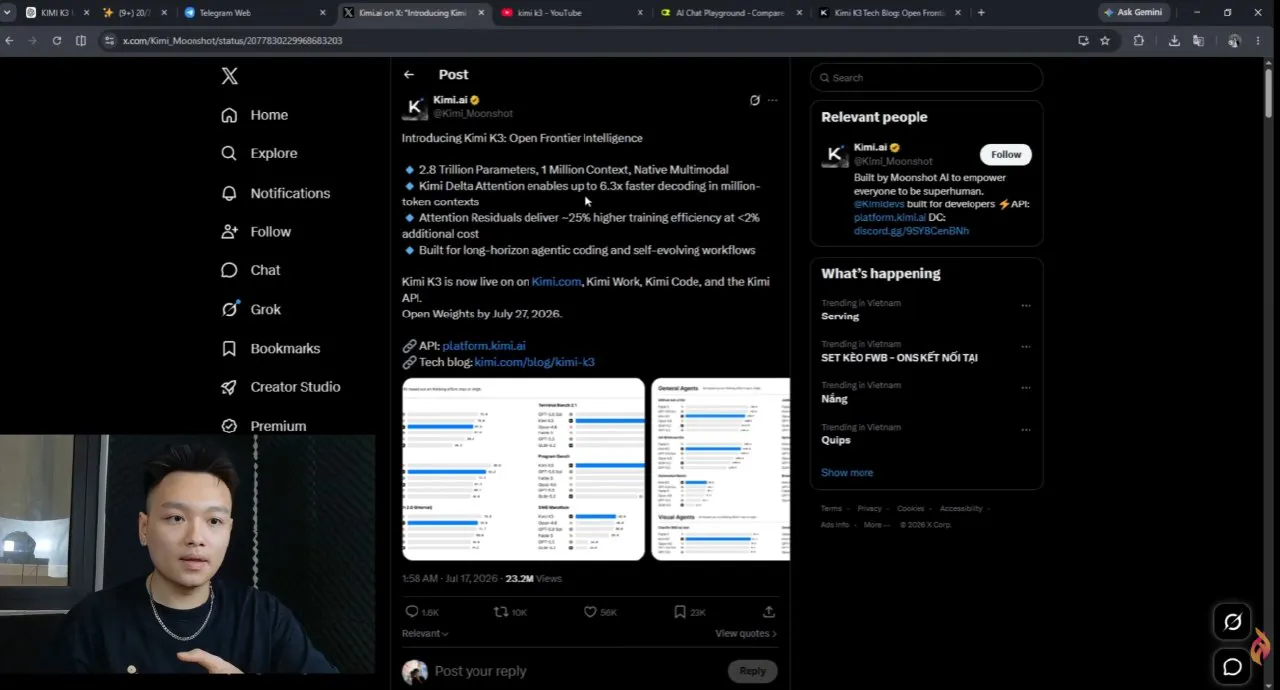
Task: Click browser back navigation arrow
Action: [x=9, y=40]
